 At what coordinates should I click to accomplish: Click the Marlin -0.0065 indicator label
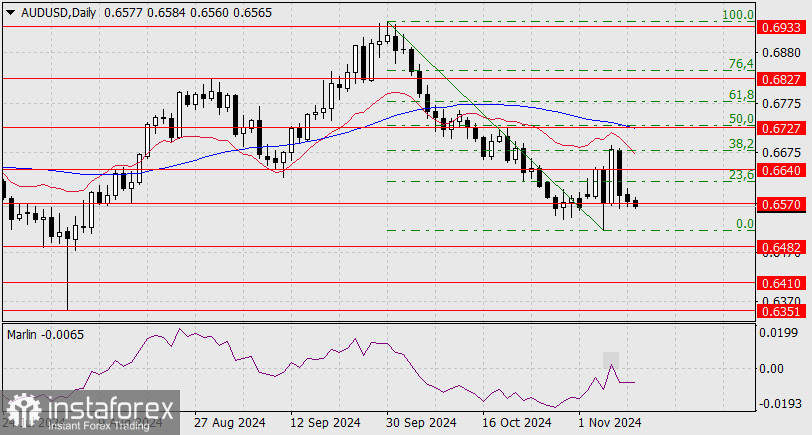(46, 335)
